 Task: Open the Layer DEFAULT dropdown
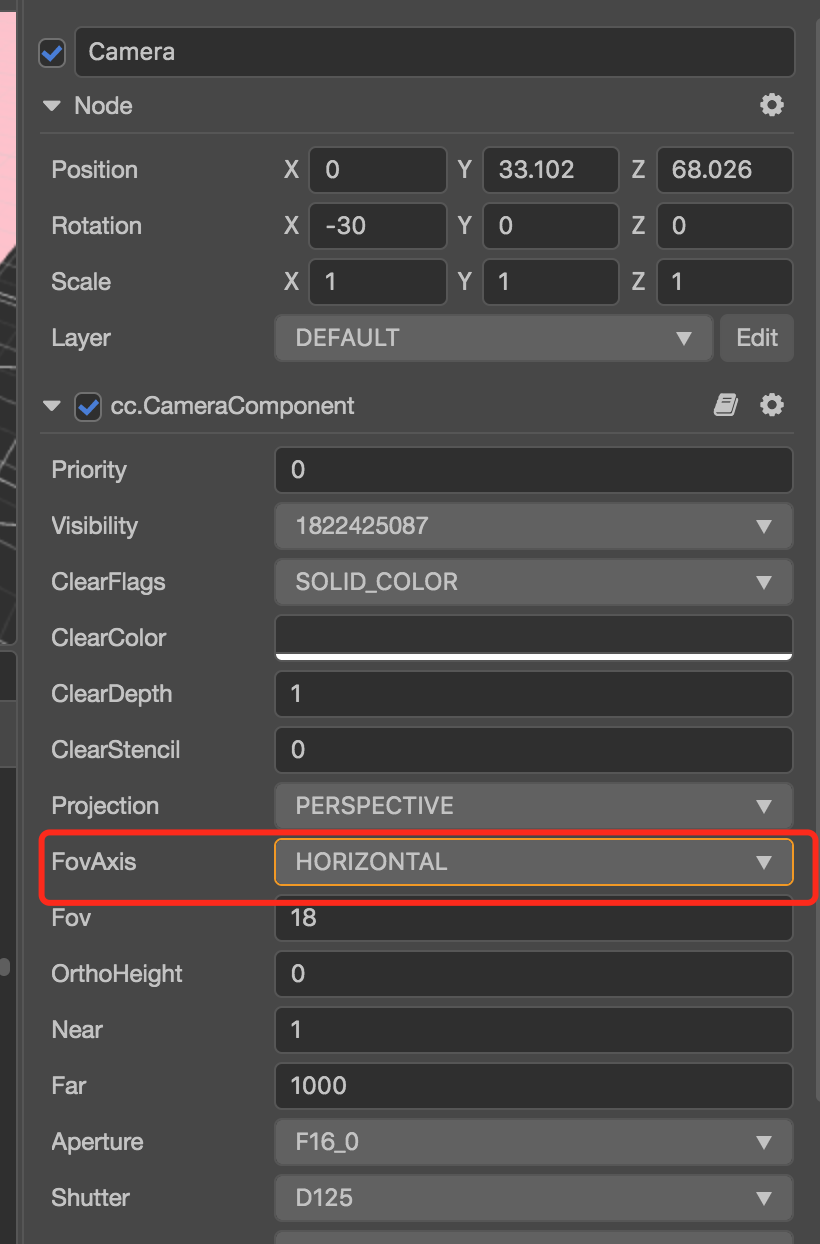(494, 338)
